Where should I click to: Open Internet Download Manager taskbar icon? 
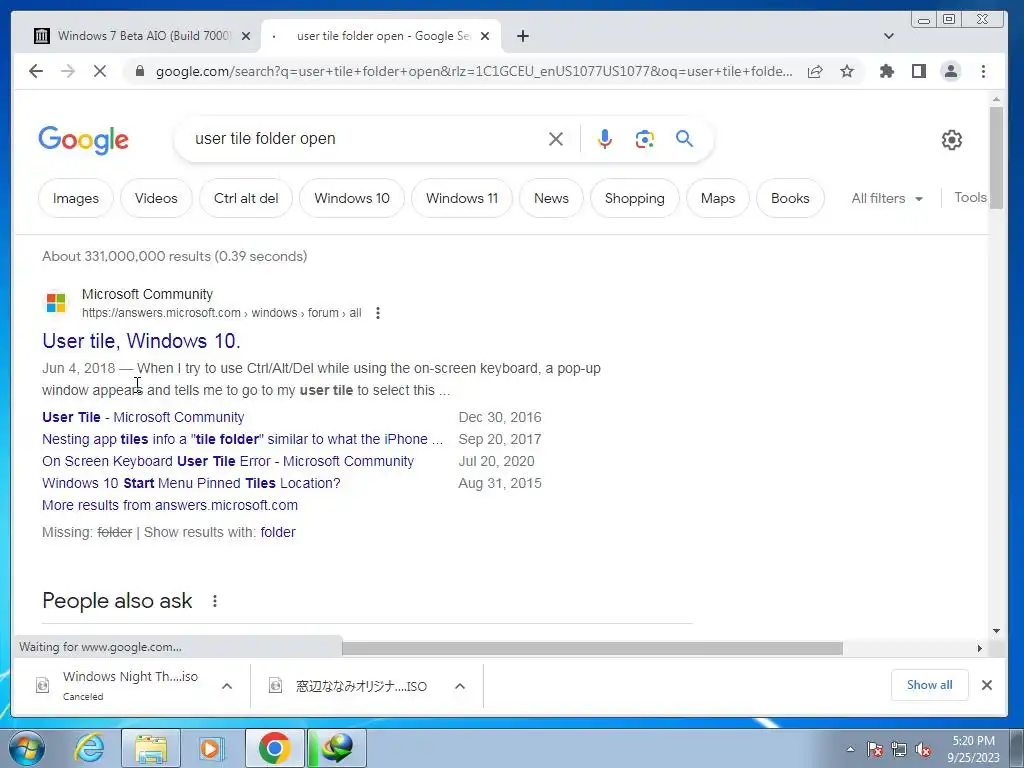[336, 748]
